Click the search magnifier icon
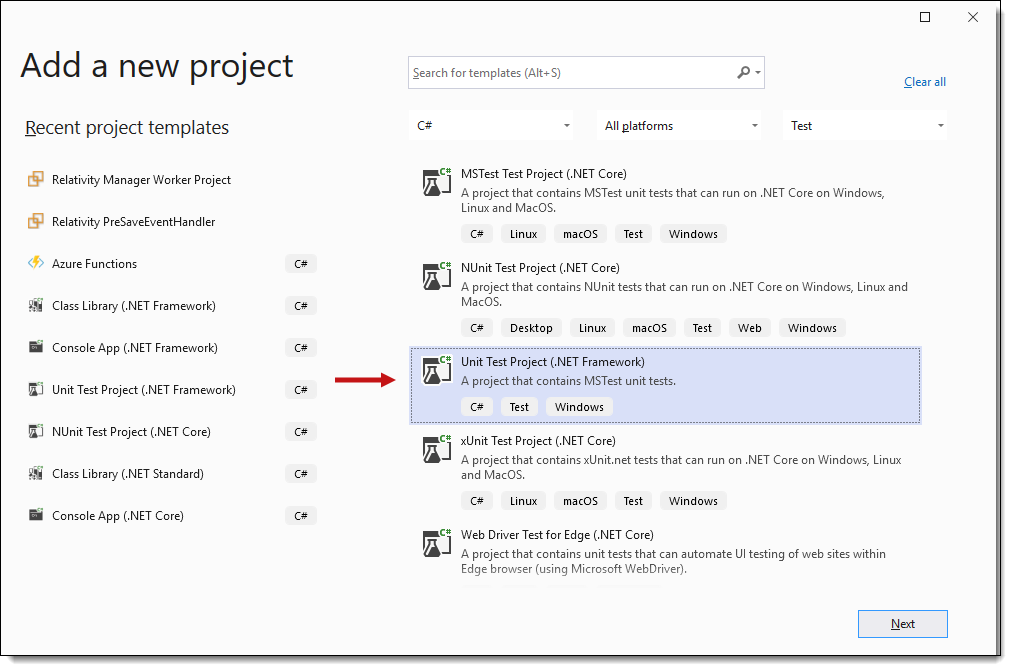Screen dimensions: 1016x671 [743, 73]
